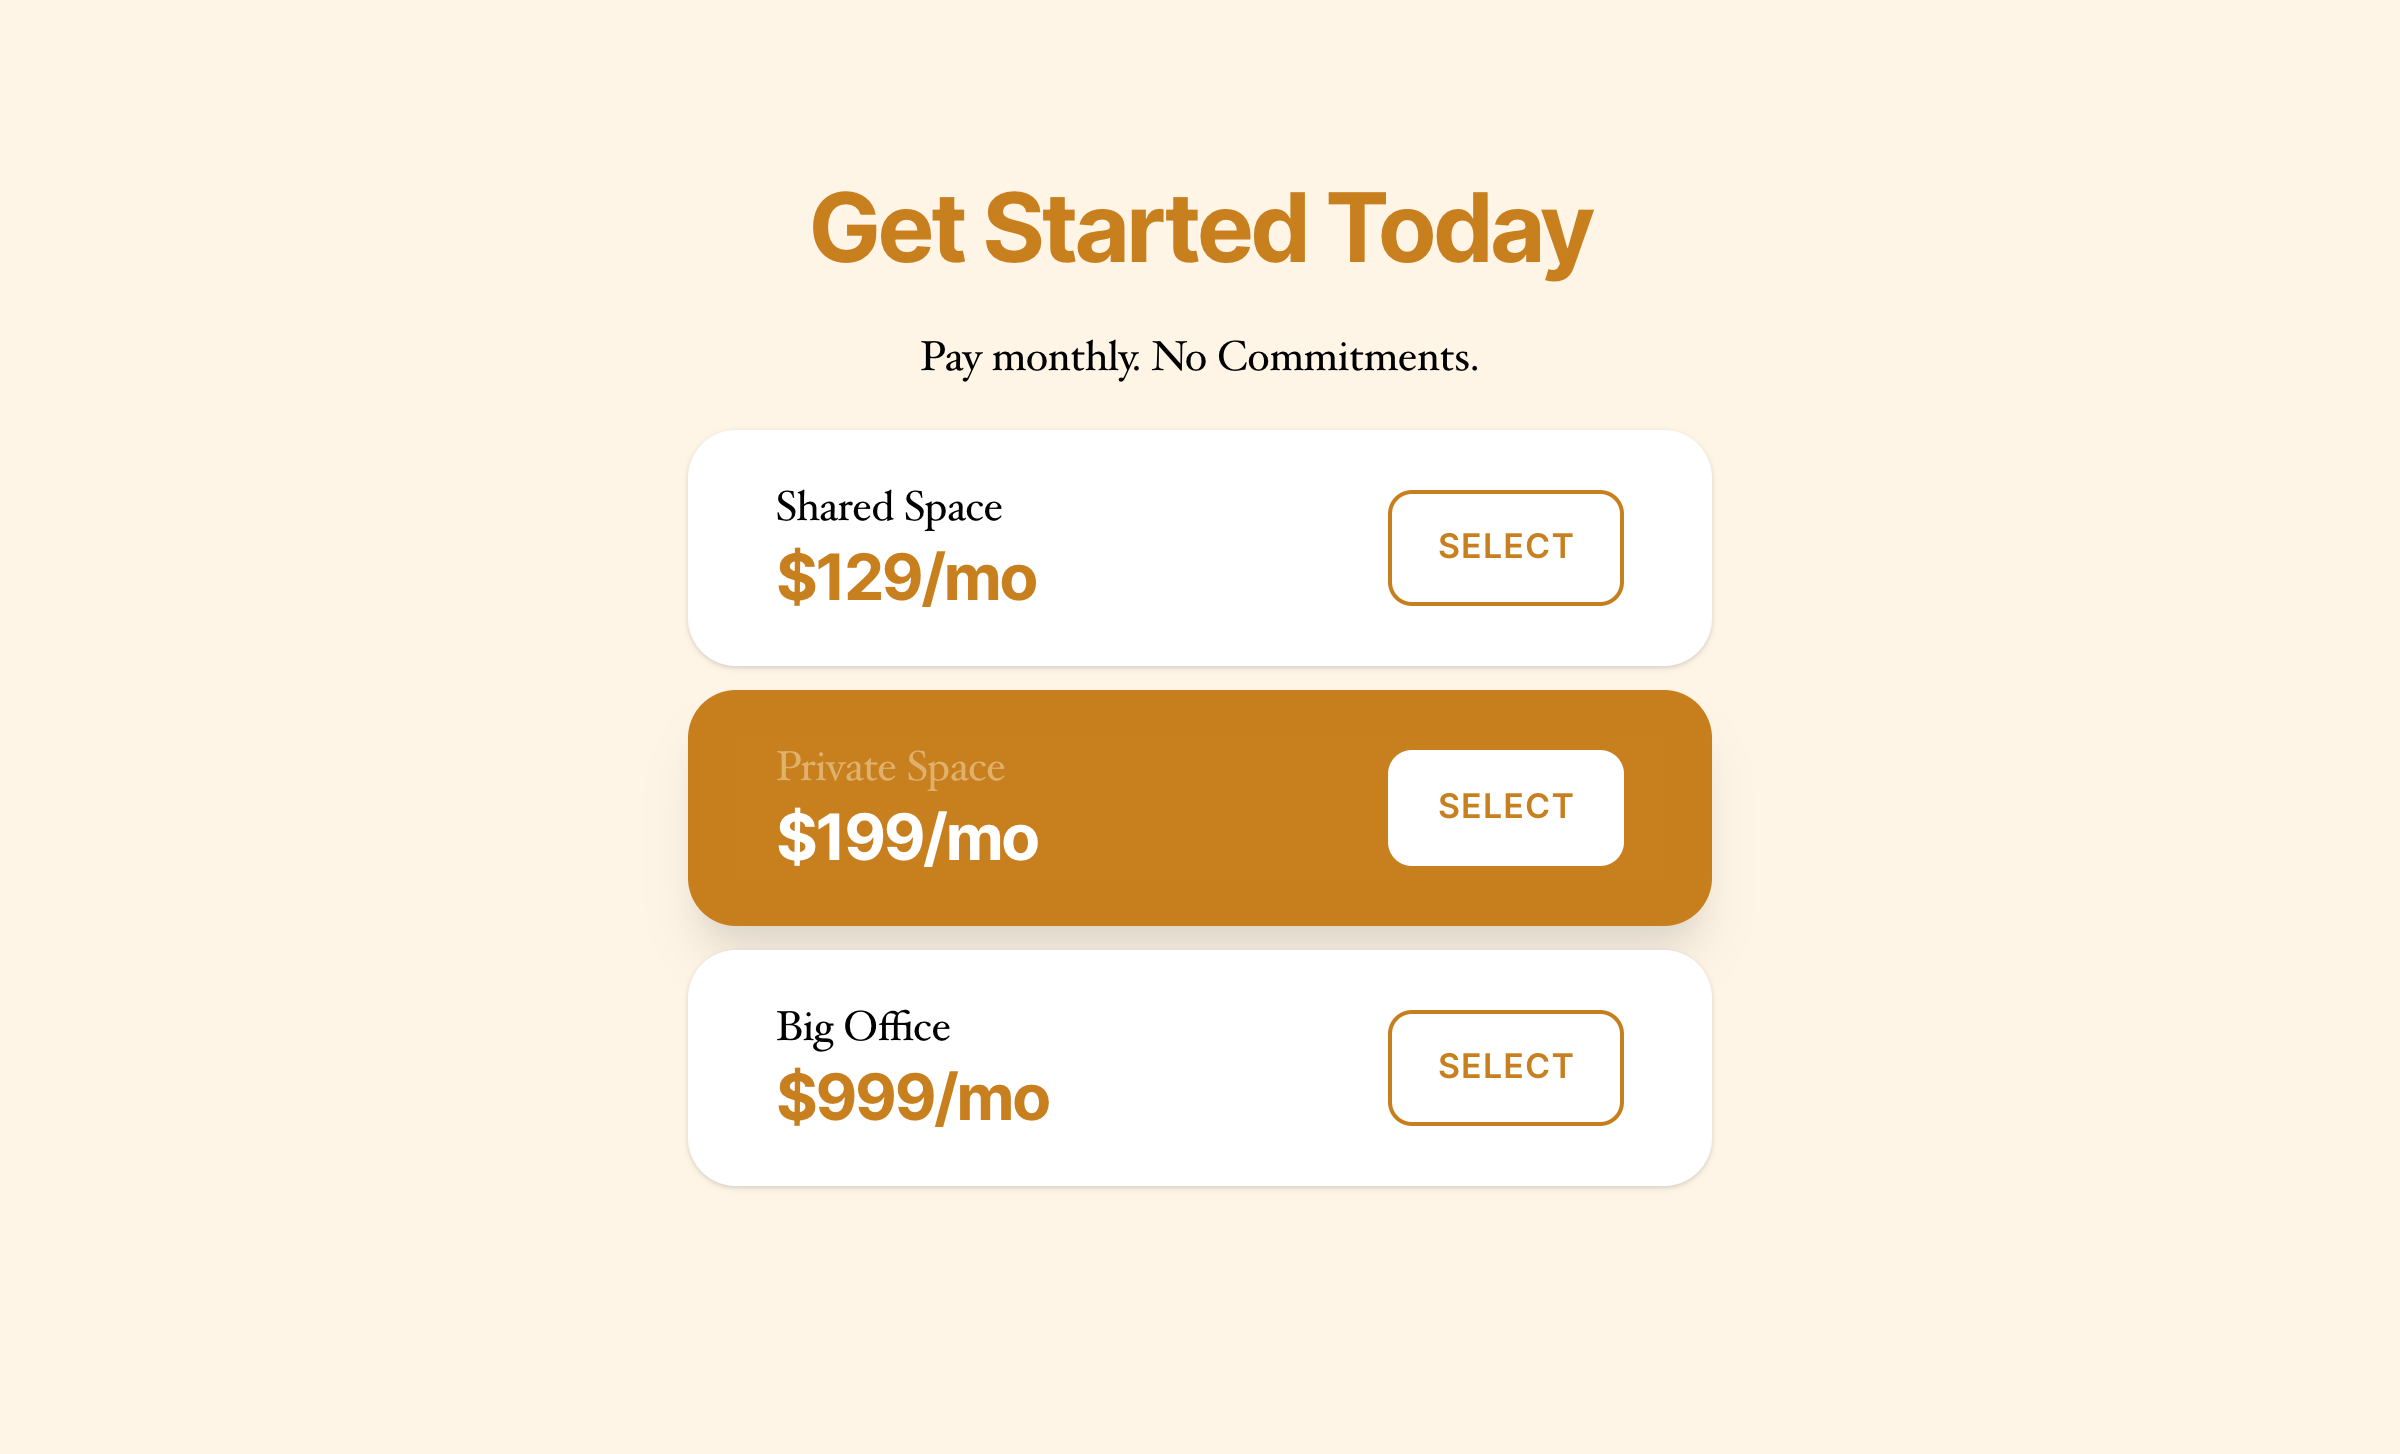This screenshot has width=2400, height=1454.
Task: Click the Get Started Today heading
Action: (1200, 231)
